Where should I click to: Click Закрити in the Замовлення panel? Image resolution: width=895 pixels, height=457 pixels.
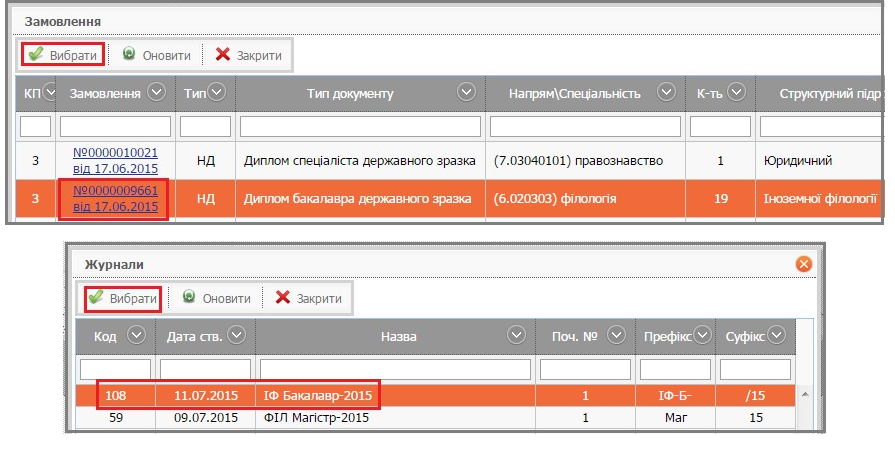(x=248, y=55)
